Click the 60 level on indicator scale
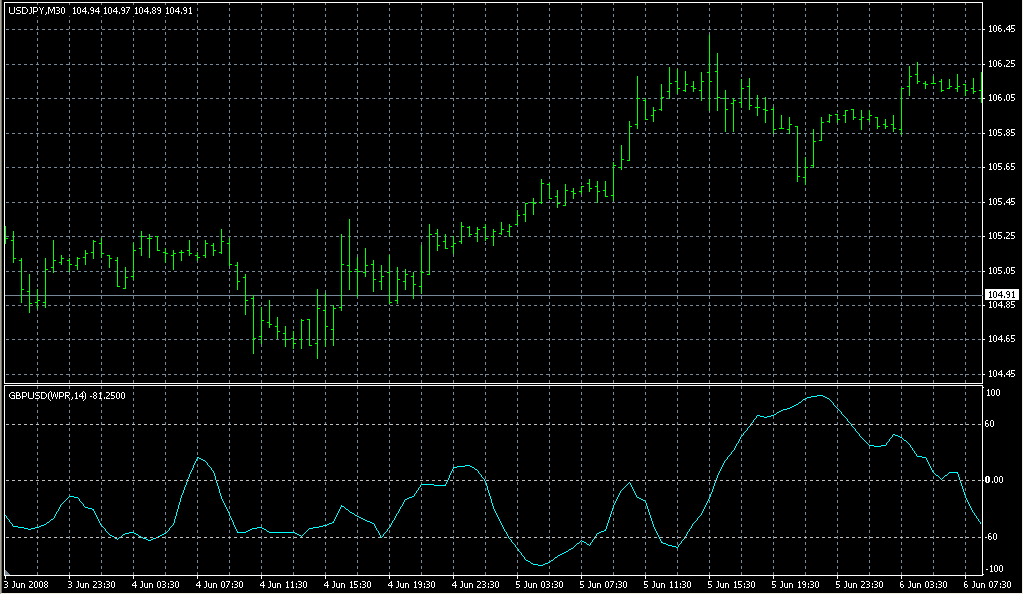Screen dimensions: 1024x594 point(990,424)
